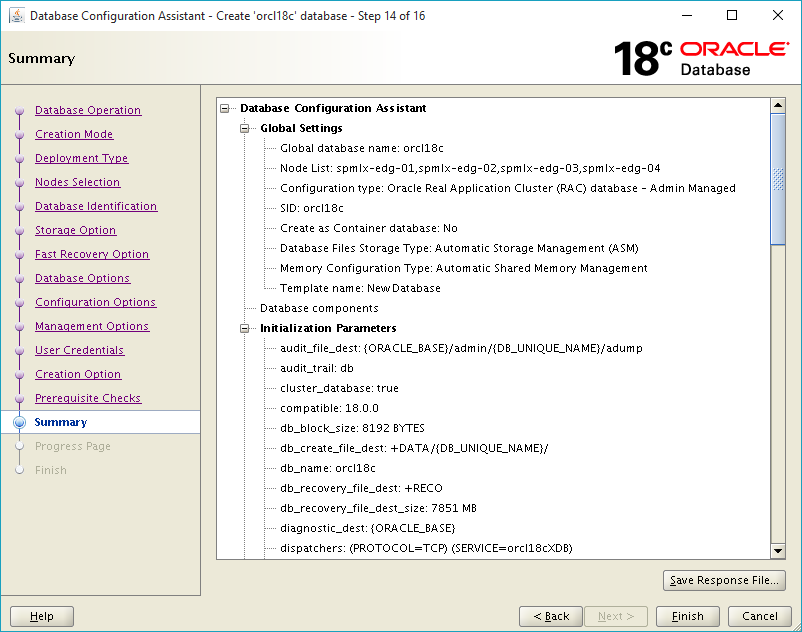The height and width of the screenshot is (632, 802).
Task: Return to Prerequisite Checks step
Action: pos(88,399)
